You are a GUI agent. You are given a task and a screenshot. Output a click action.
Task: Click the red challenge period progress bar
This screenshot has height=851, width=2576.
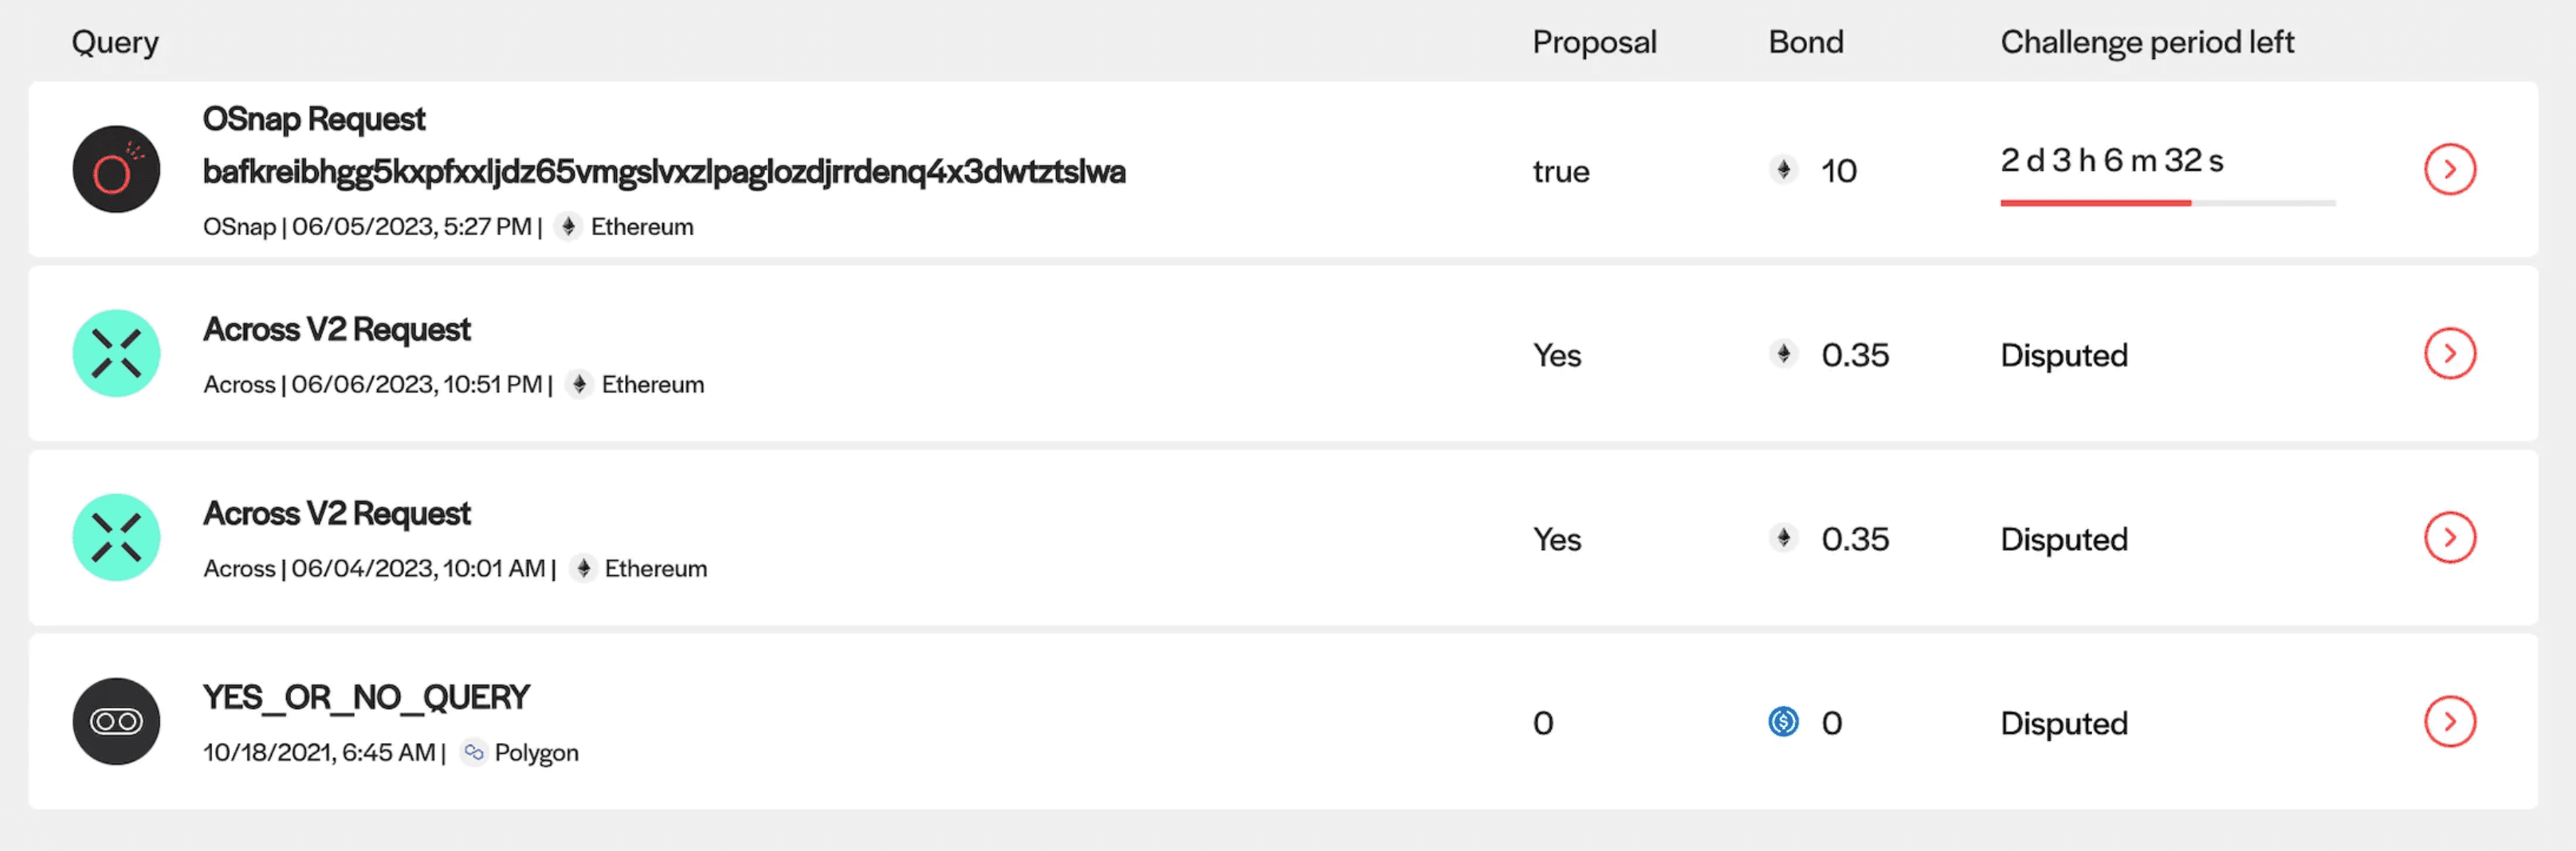tap(2095, 203)
